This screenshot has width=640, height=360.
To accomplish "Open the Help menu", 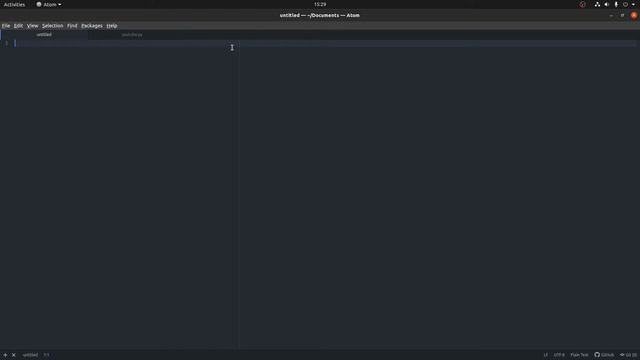I will (x=112, y=26).
